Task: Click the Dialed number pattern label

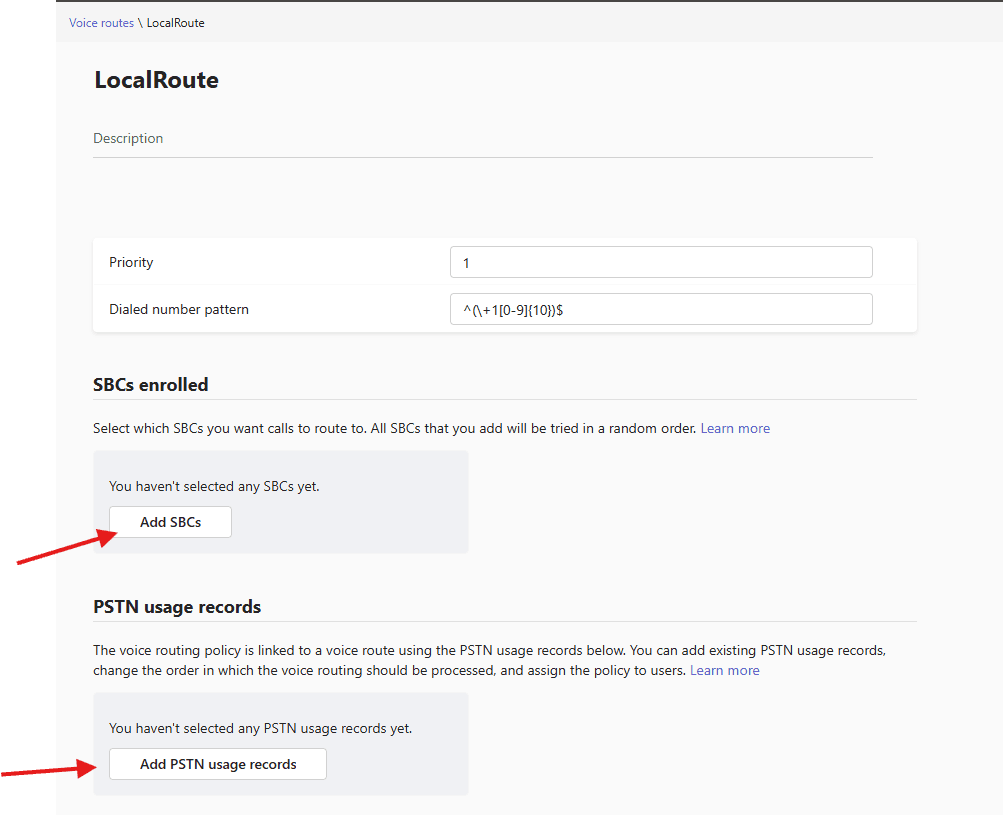Action: (179, 310)
